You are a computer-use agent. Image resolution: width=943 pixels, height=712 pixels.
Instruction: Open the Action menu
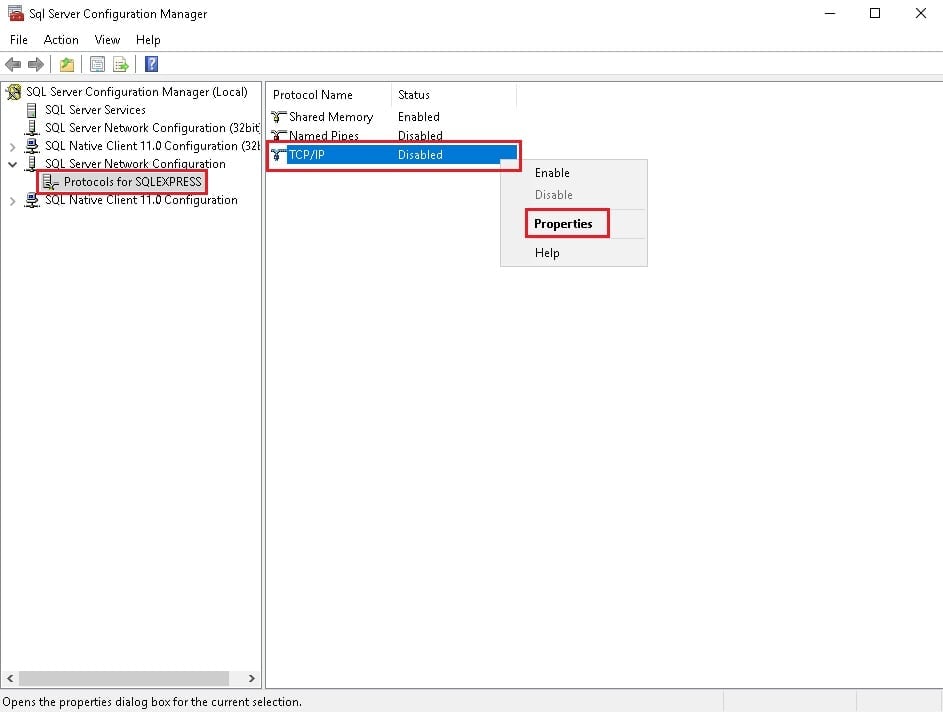click(x=61, y=40)
